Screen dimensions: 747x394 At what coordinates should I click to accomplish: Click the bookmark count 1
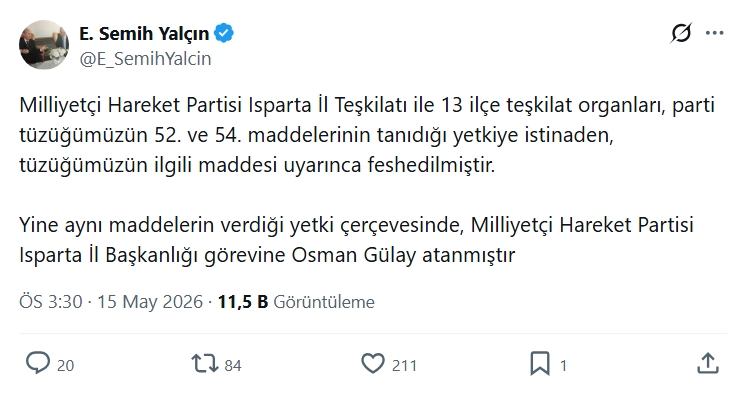point(564,365)
